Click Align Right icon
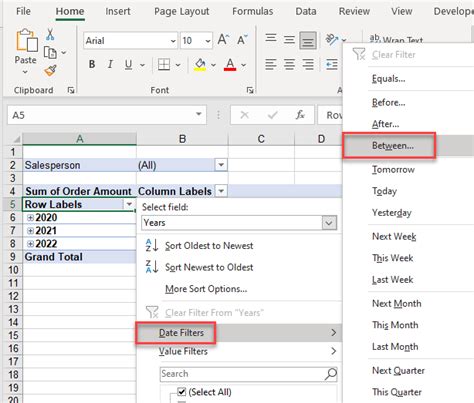474x403 pixels. 308,64
